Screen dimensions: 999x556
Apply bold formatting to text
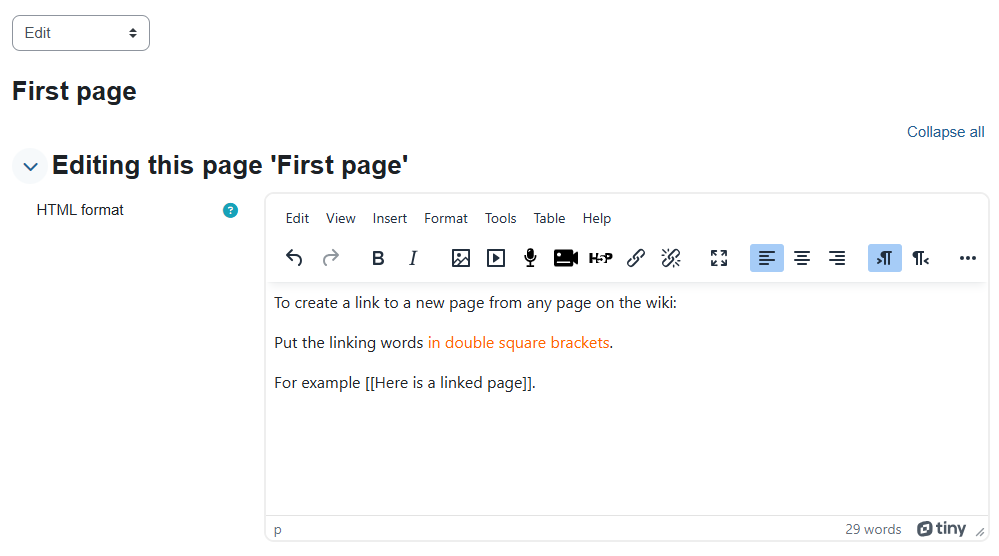click(x=378, y=258)
